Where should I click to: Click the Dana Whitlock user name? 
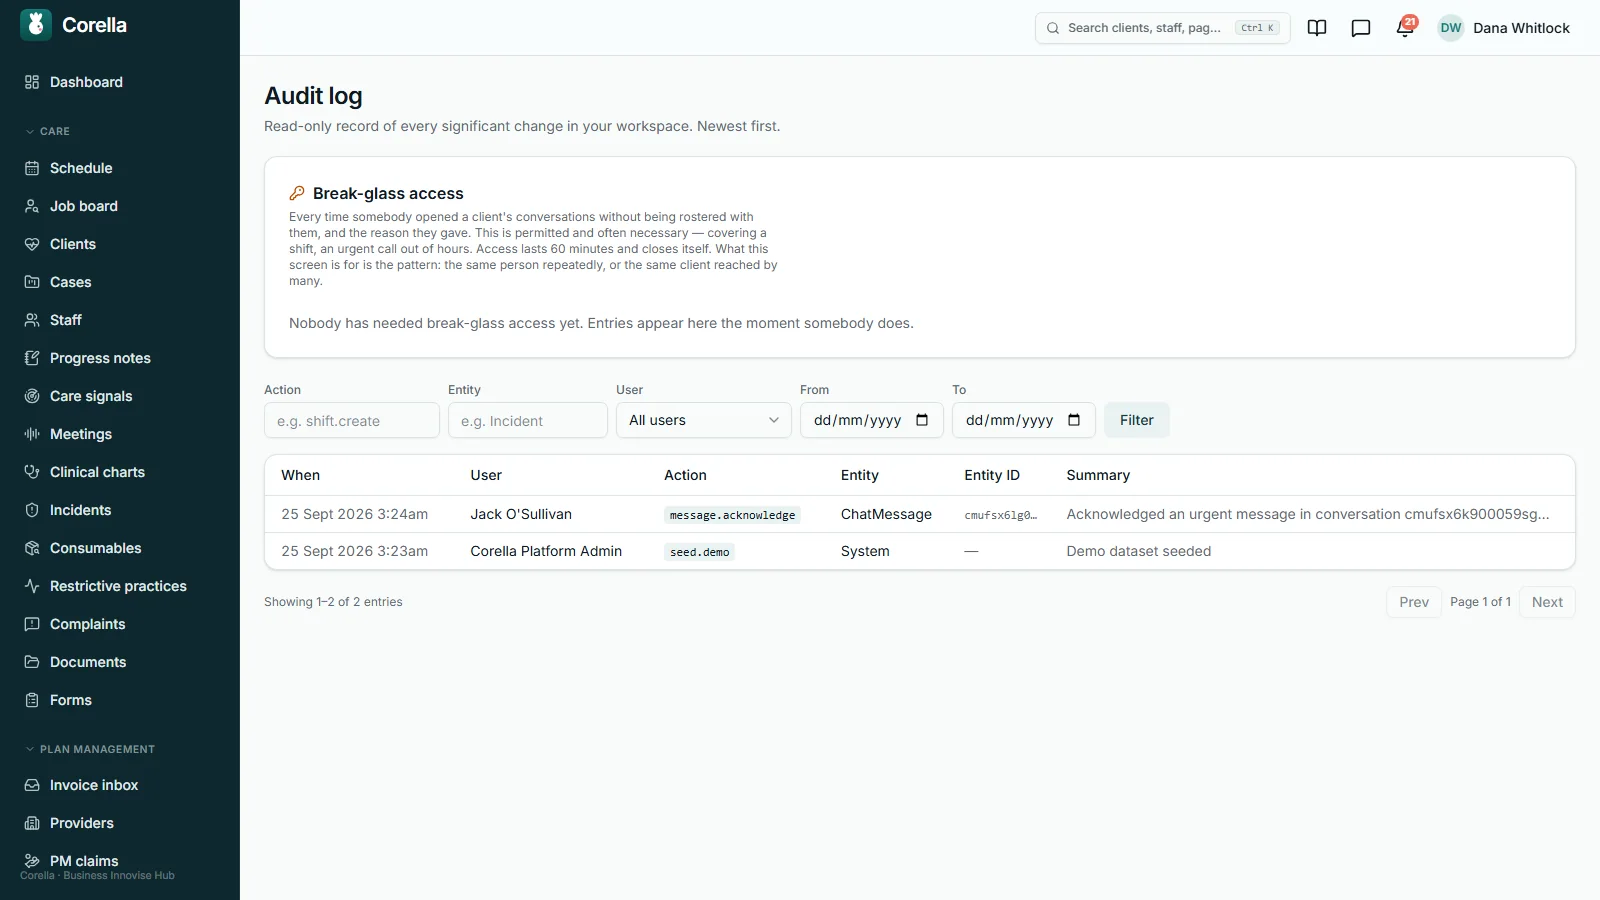tap(1521, 28)
